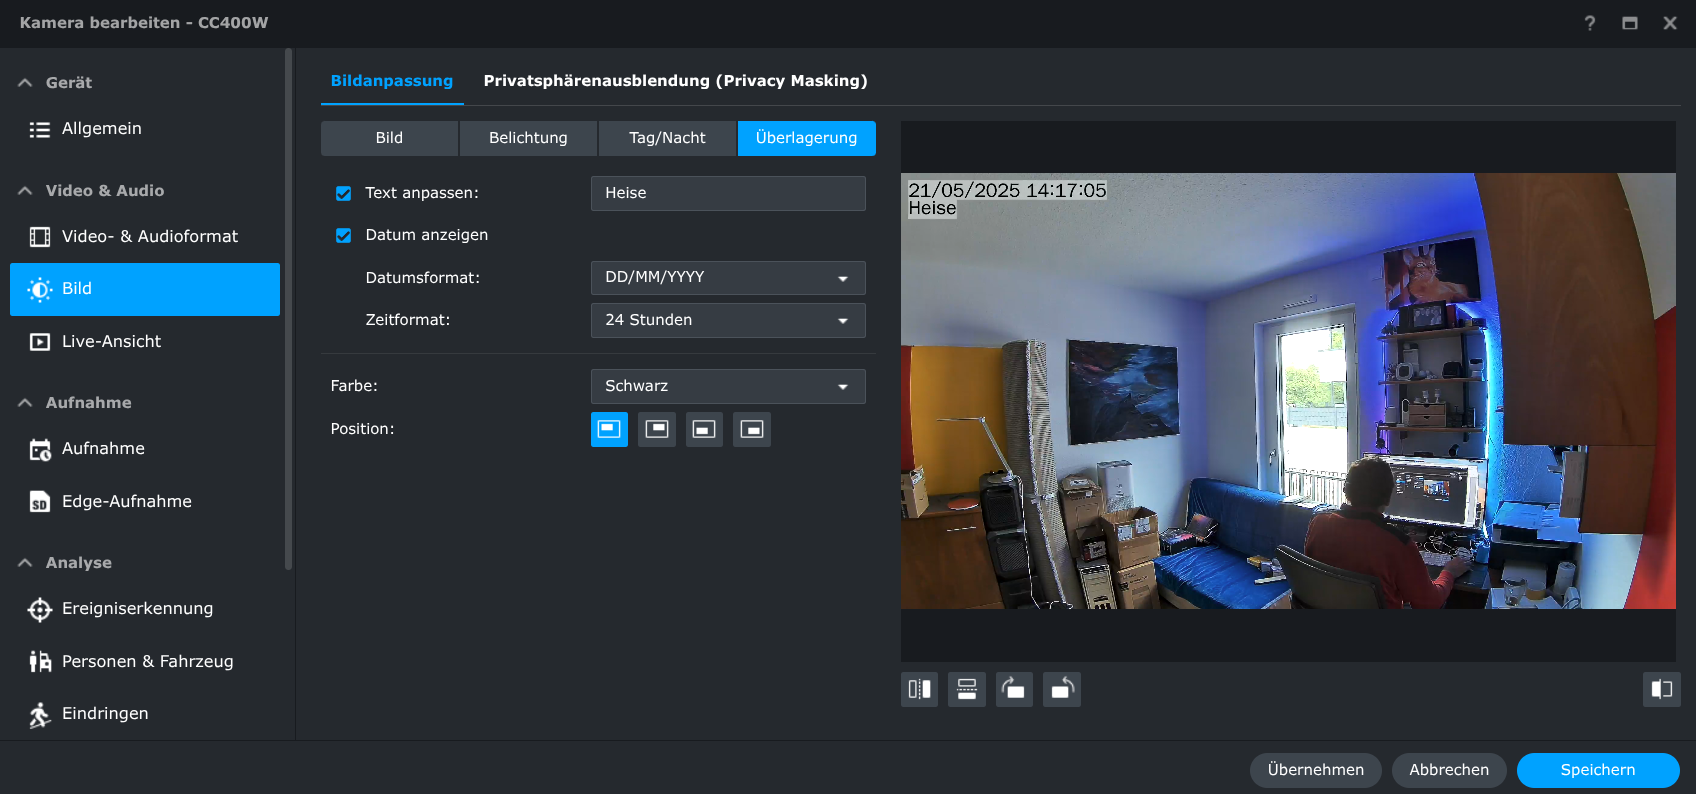This screenshot has width=1696, height=794.
Task: Set overlay position to bottom left
Action: [x=704, y=429]
